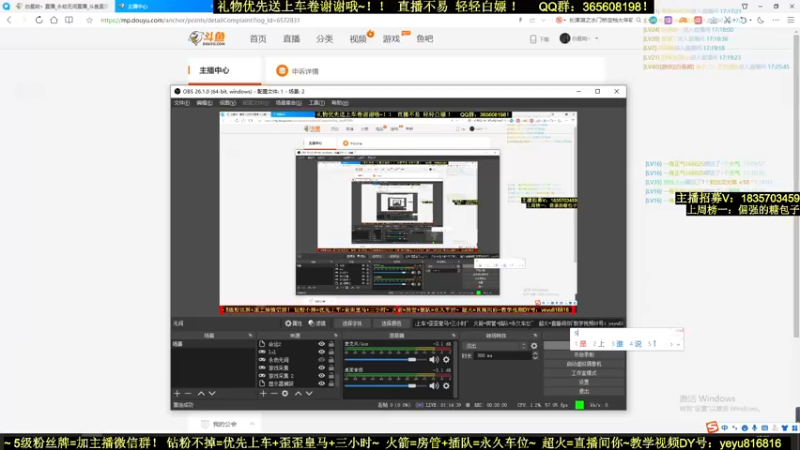The width and height of the screenshot is (800, 450).
Task: Toggle visibility of the 游戏采集 source
Action: [321, 367]
